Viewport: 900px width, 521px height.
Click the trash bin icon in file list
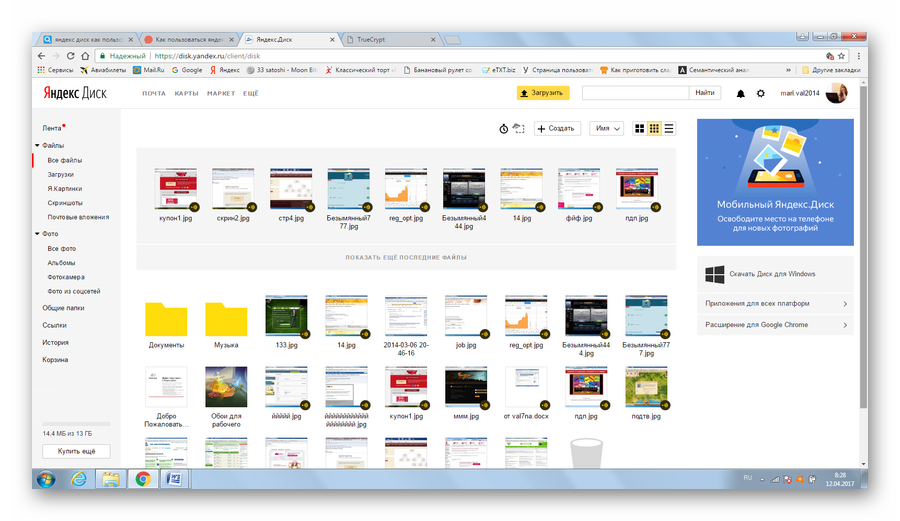[x=587, y=452]
